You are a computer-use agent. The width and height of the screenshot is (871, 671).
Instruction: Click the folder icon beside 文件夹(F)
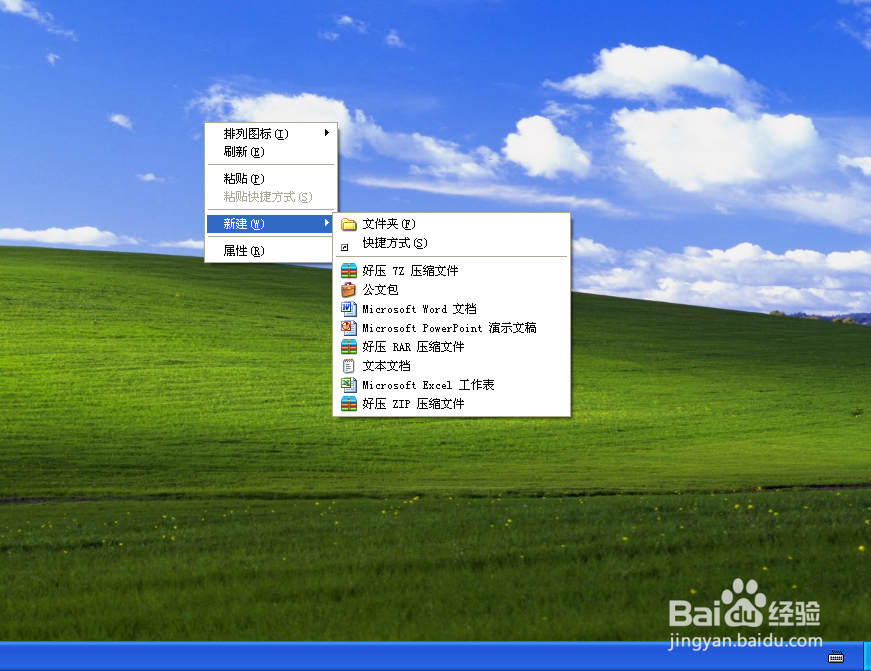[x=349, y=224]
